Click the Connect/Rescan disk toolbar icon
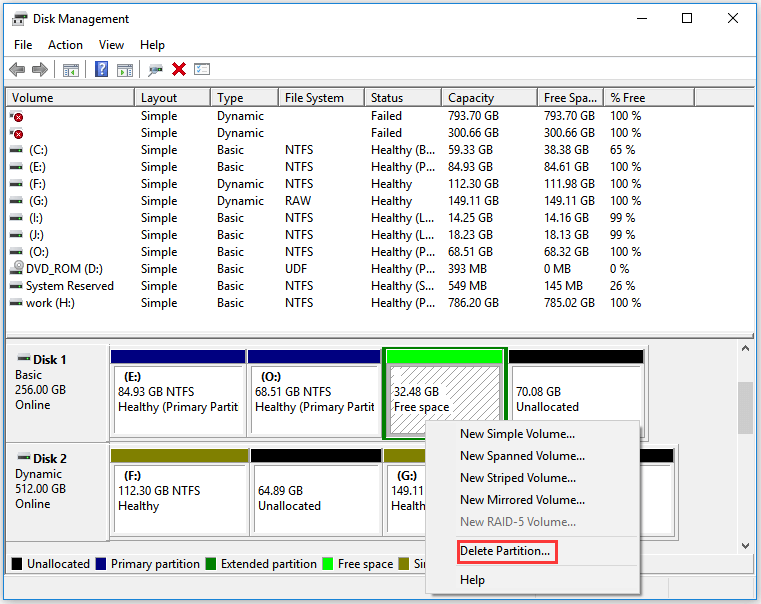The width and height of the screenshot is (761, 604). click(155, 70)
